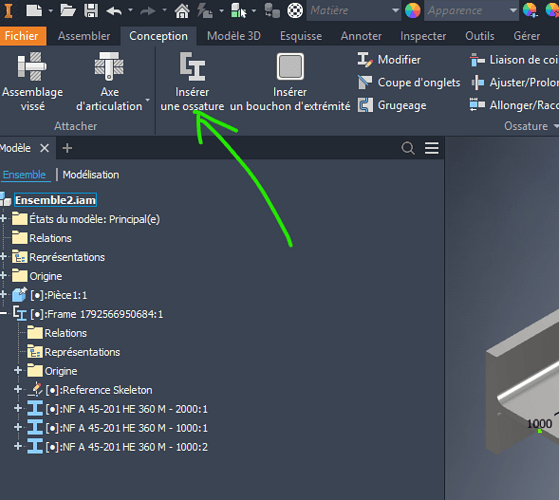Open the browser hamburger menu
Image resolution: width=559 pixels, height=500 pixels.
[431, 148]
